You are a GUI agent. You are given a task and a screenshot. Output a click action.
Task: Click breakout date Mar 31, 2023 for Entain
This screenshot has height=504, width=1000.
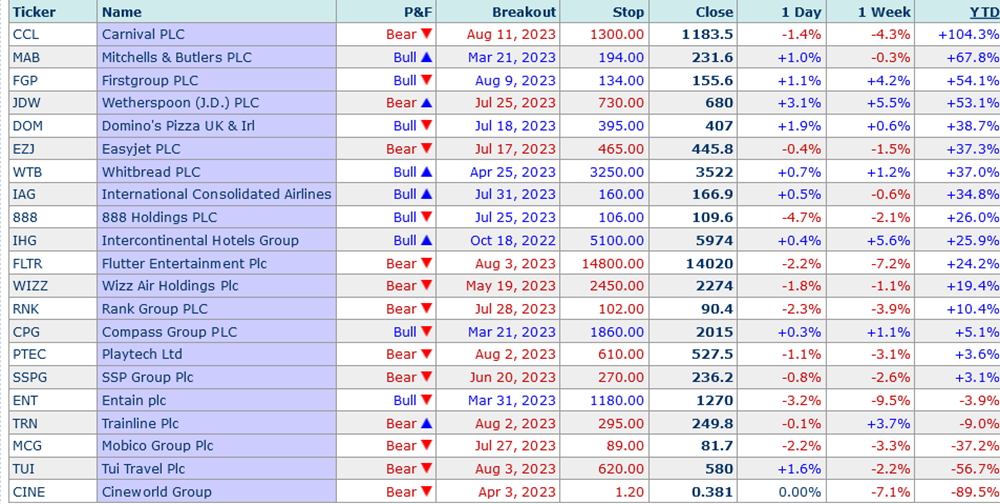(514, 400)
